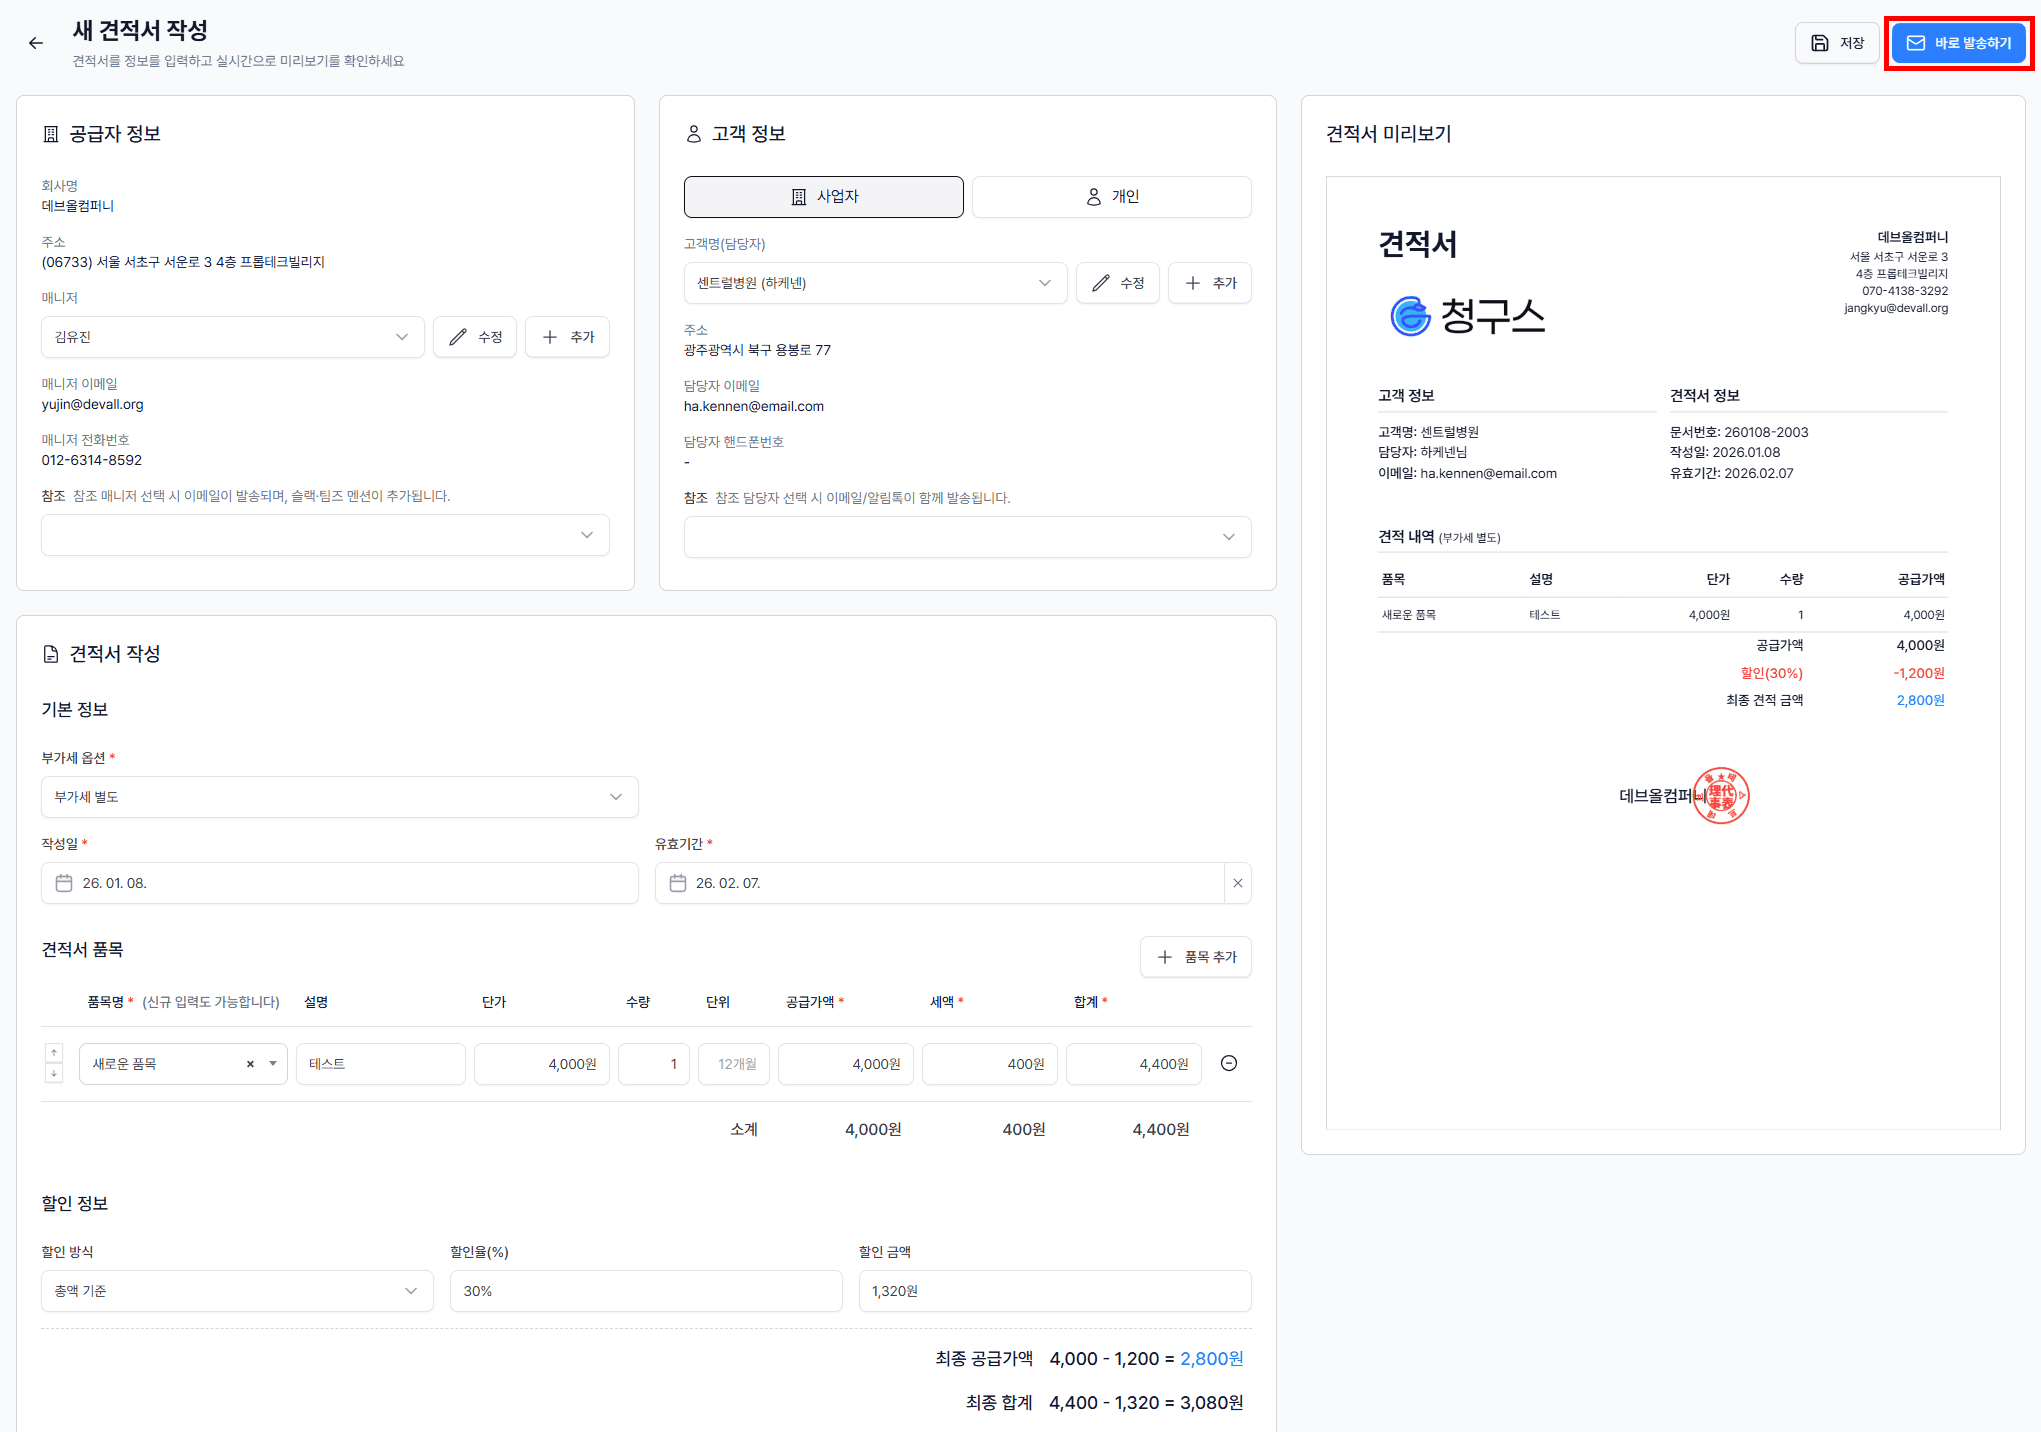Move item row up with arrow
Image resolution: width=2041 pixels, height=1432 pixels.
click(x=54, y=1053)
